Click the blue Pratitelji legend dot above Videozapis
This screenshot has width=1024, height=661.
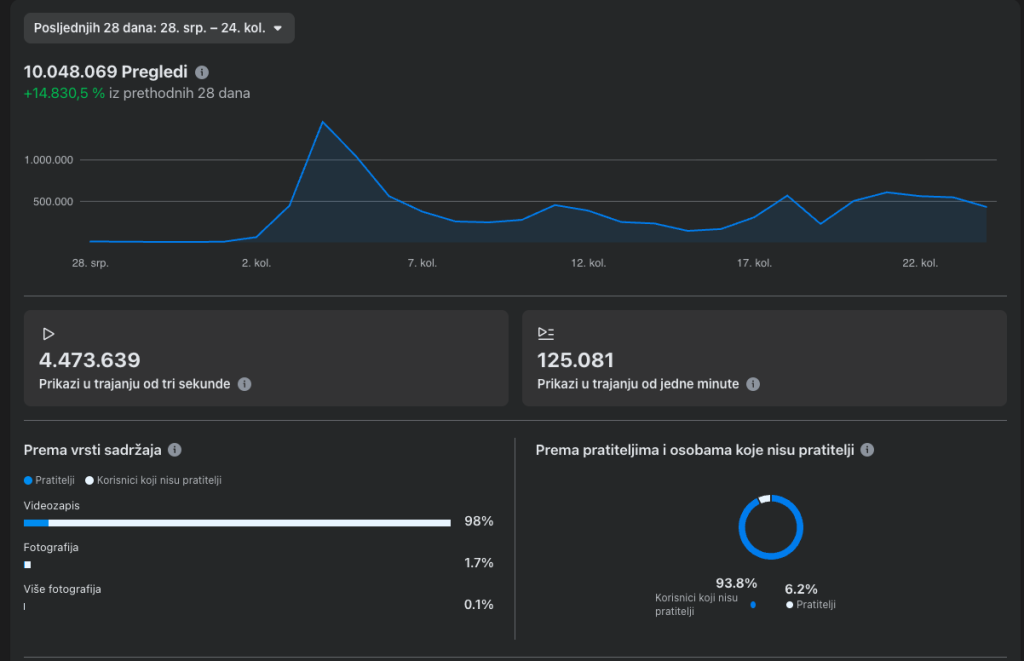28,480
